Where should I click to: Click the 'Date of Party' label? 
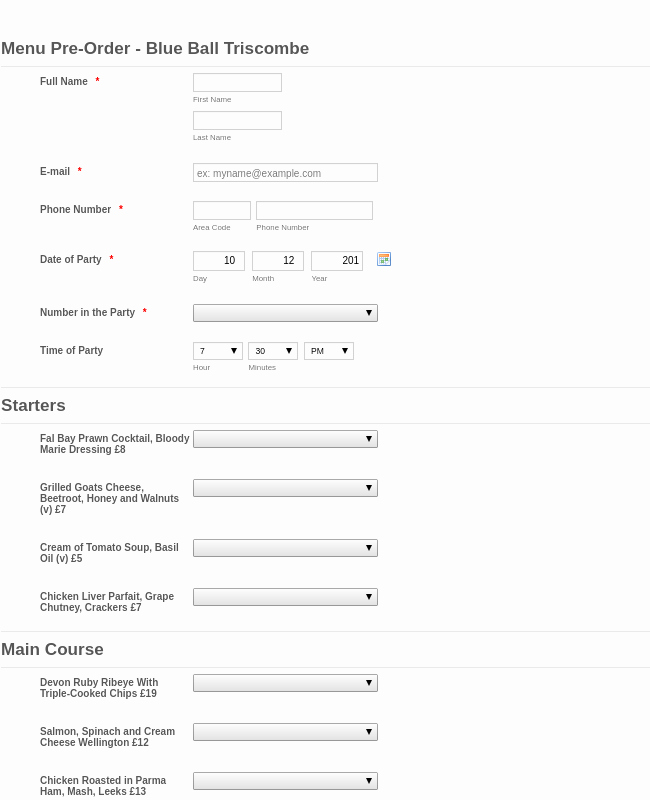tap(71, 259)
